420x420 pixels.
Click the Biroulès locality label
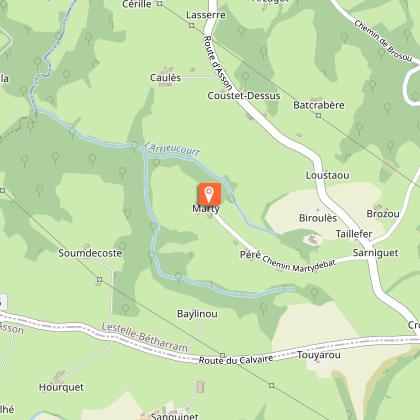tap(318, 218)
